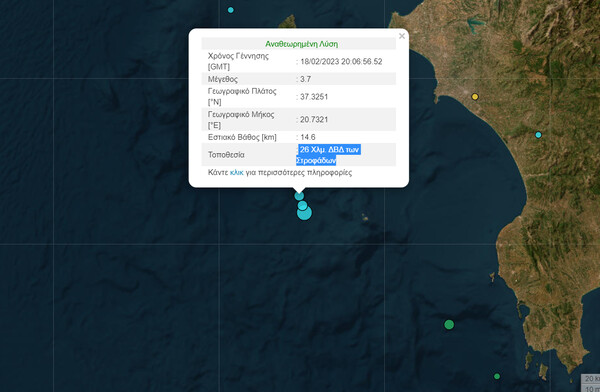This screenshot has width=600, height=392.
Task: Select the cyan earthquake marker near the top edge
Action: [231, 10]
